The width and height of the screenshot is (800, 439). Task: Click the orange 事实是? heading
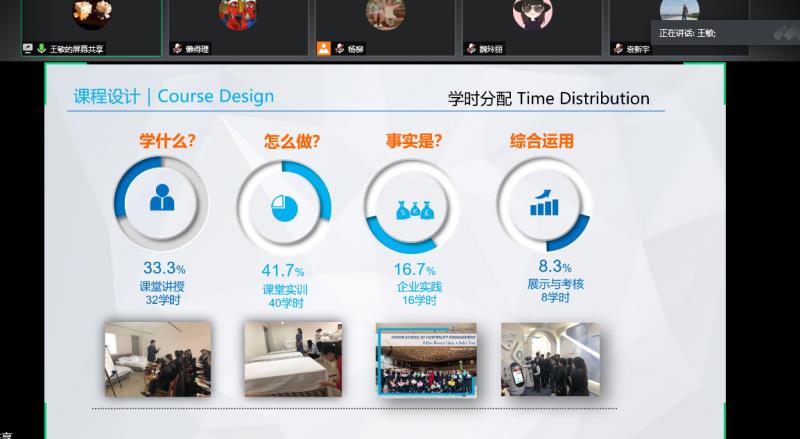[414, 141]
